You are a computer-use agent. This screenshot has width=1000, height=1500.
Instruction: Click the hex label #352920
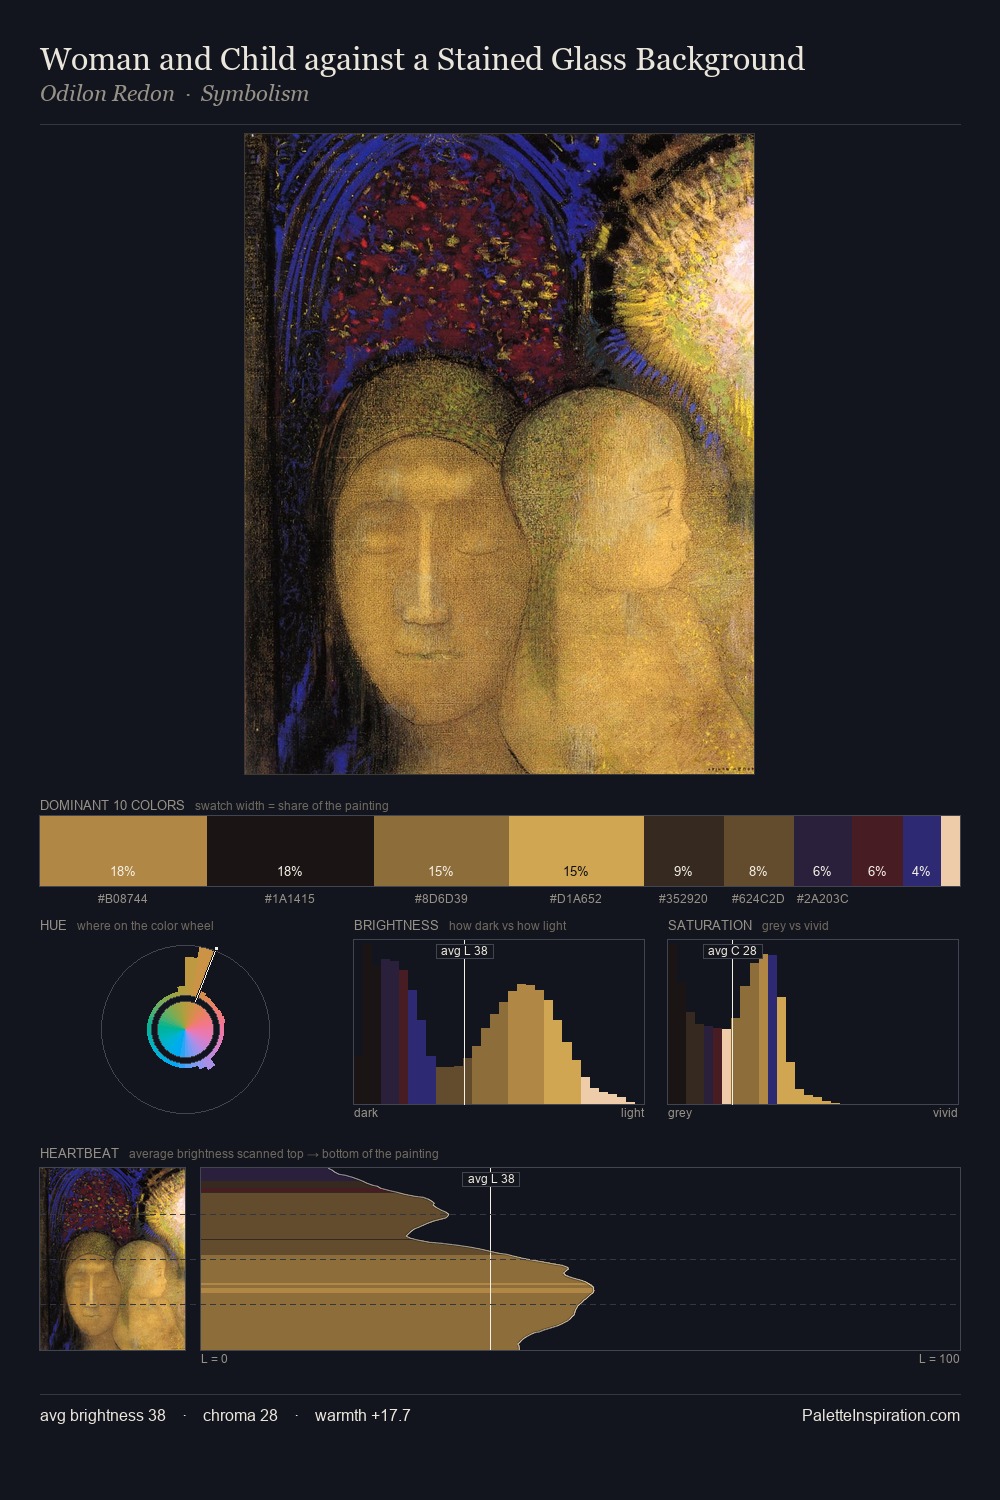point(683,899)
